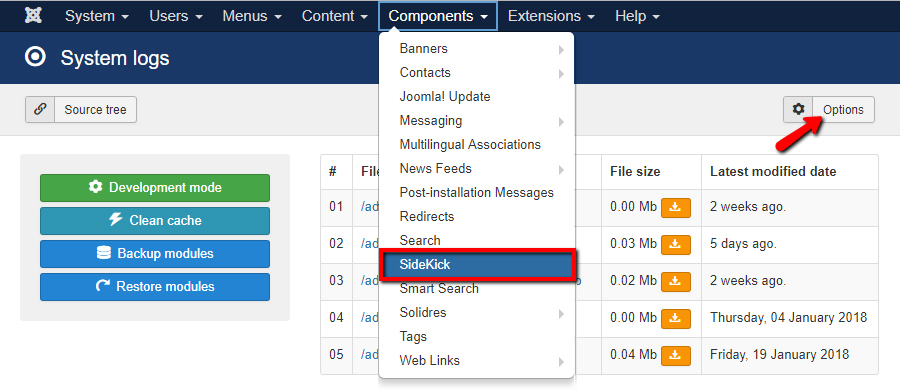Image resolution: width=900 pixels, height=390 pixels.
Task: Click Clean cache button
Action: click(155, 221)
